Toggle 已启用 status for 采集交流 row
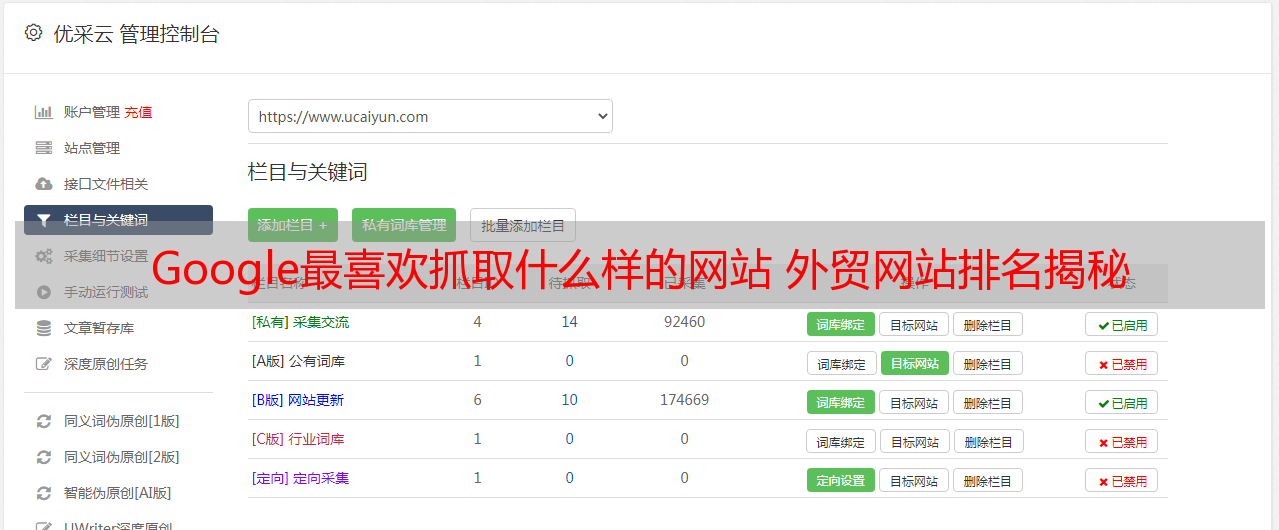 click(x=1121, y=324)
